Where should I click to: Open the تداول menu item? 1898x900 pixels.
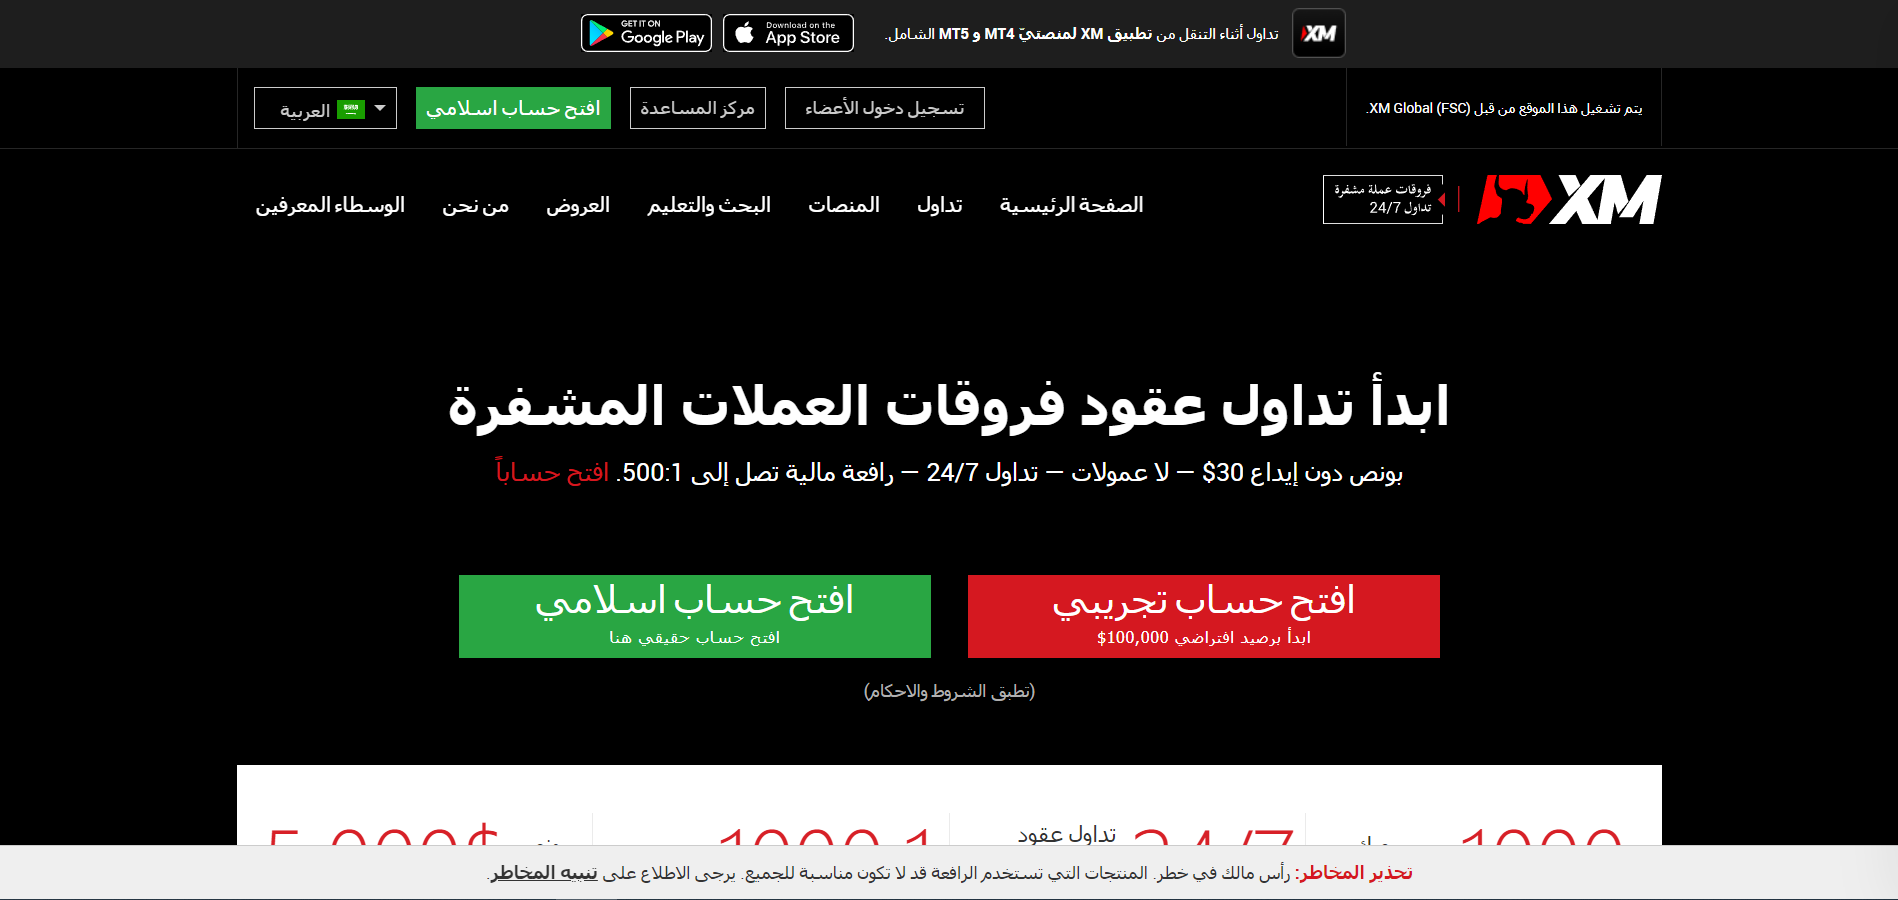pos(938,205)
